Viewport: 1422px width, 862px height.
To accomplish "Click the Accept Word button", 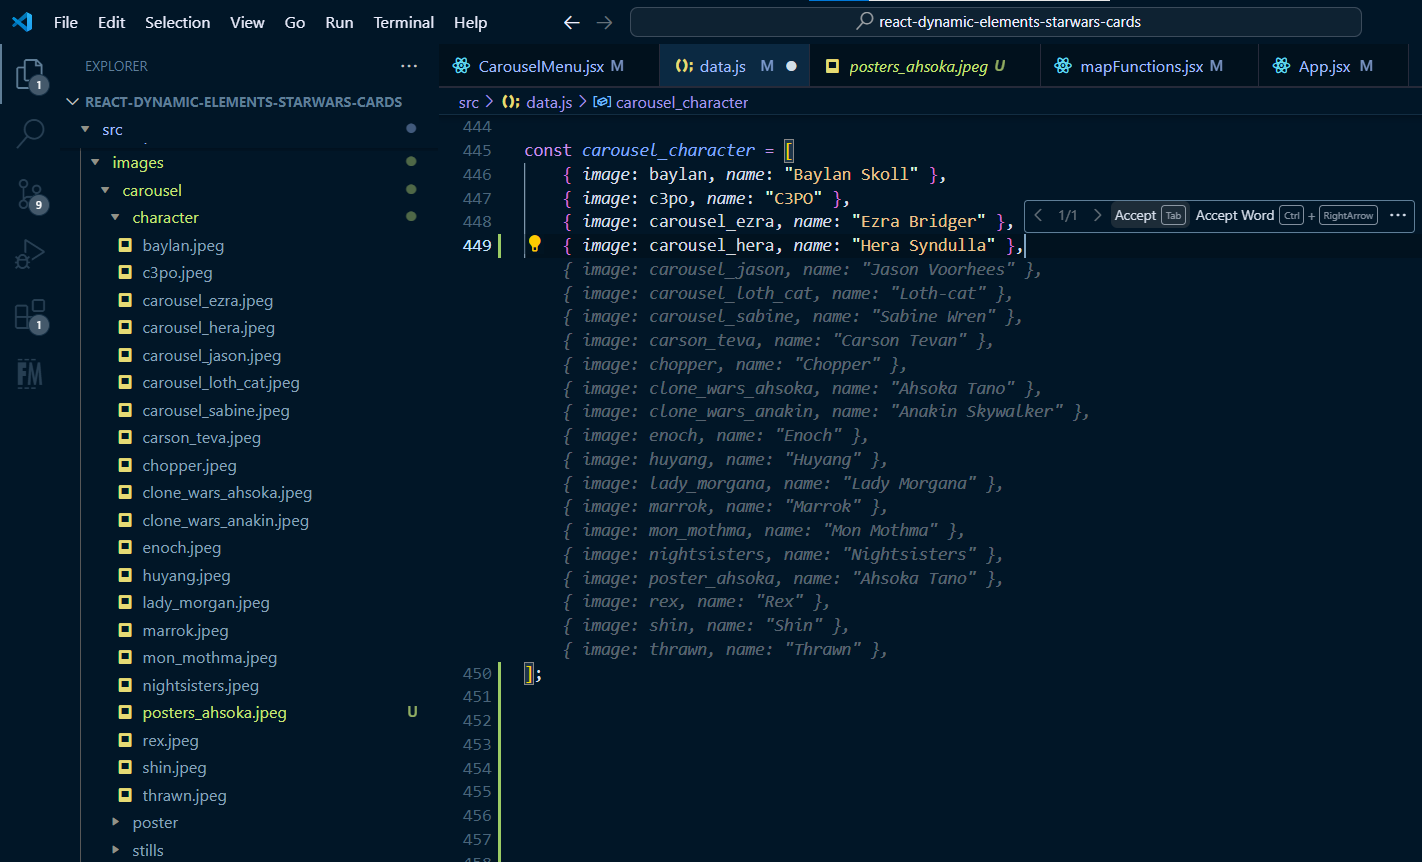I will (1235, 215).
